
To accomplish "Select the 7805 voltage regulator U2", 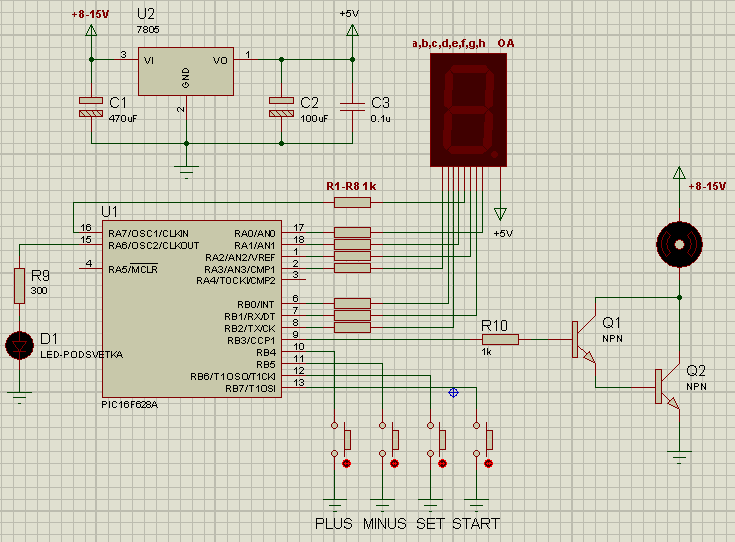I will [186, 70].
